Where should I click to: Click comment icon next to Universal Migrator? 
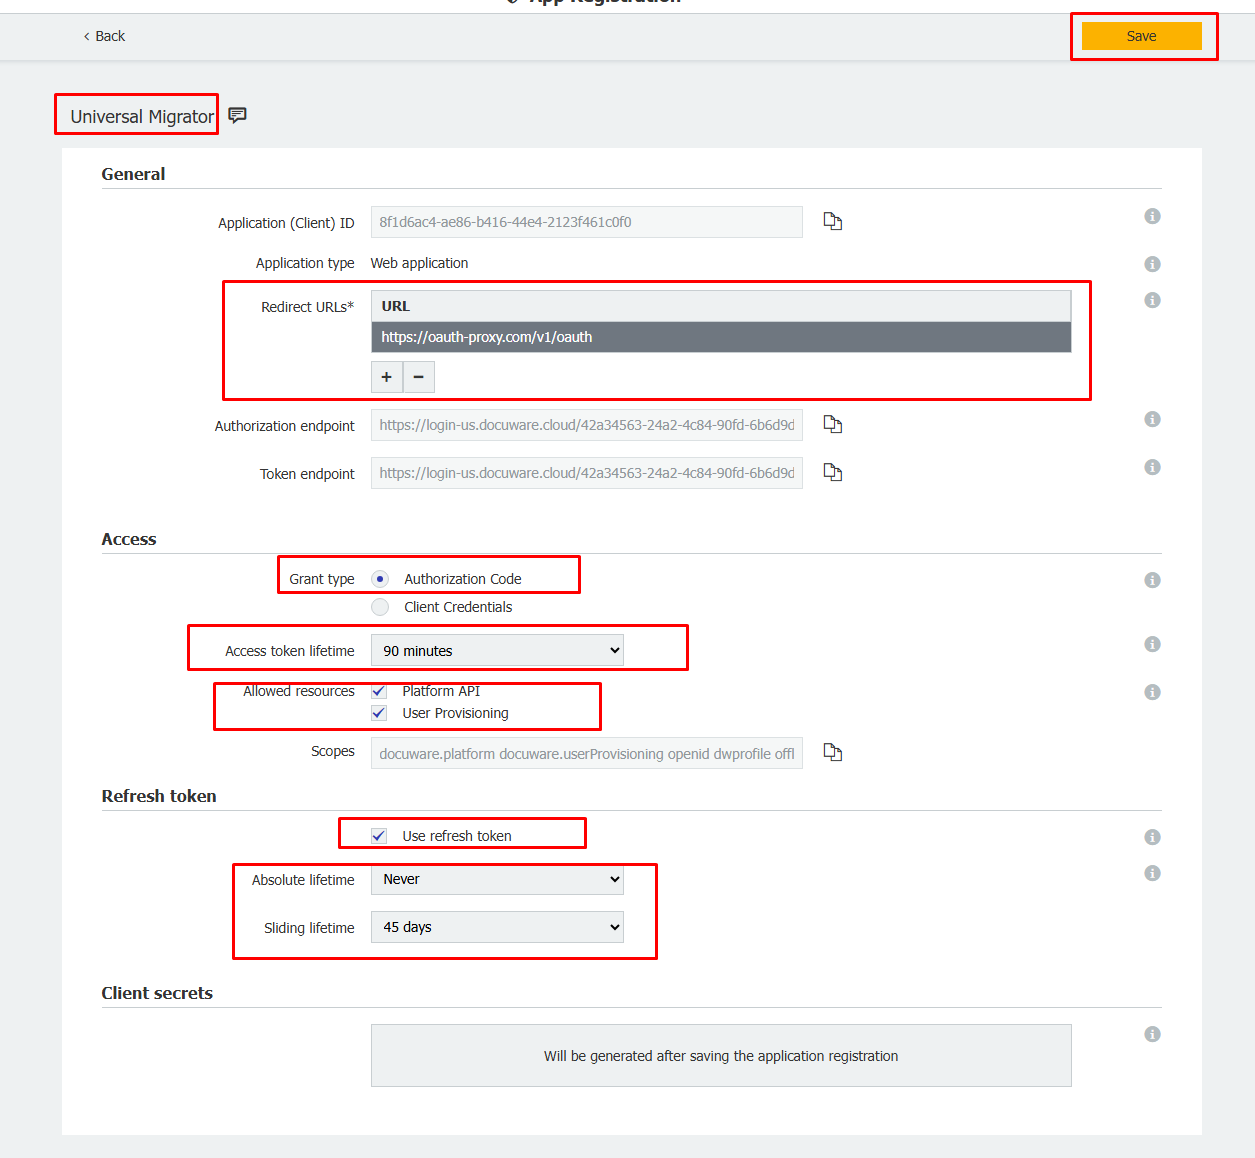[x=237, y=115]
